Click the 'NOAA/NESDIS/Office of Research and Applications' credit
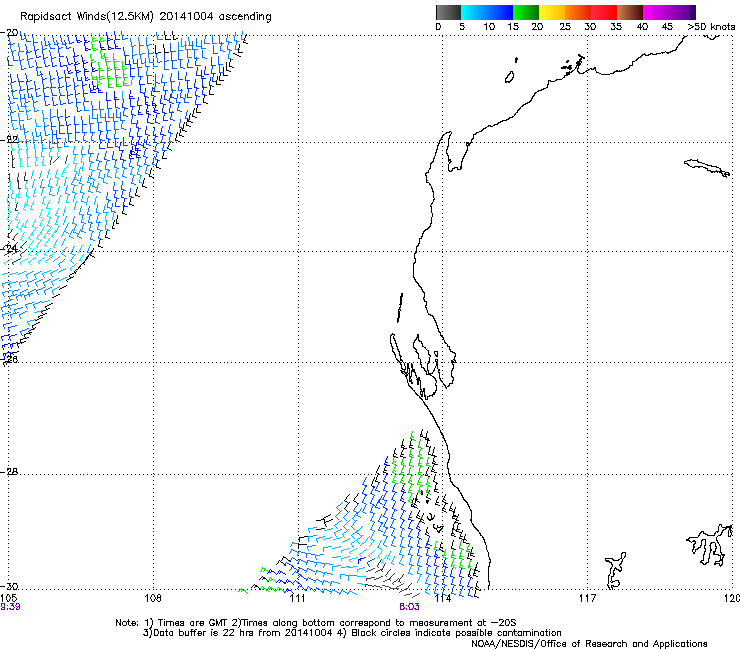The height and width of the screenshot is (650, 740). 589,644
